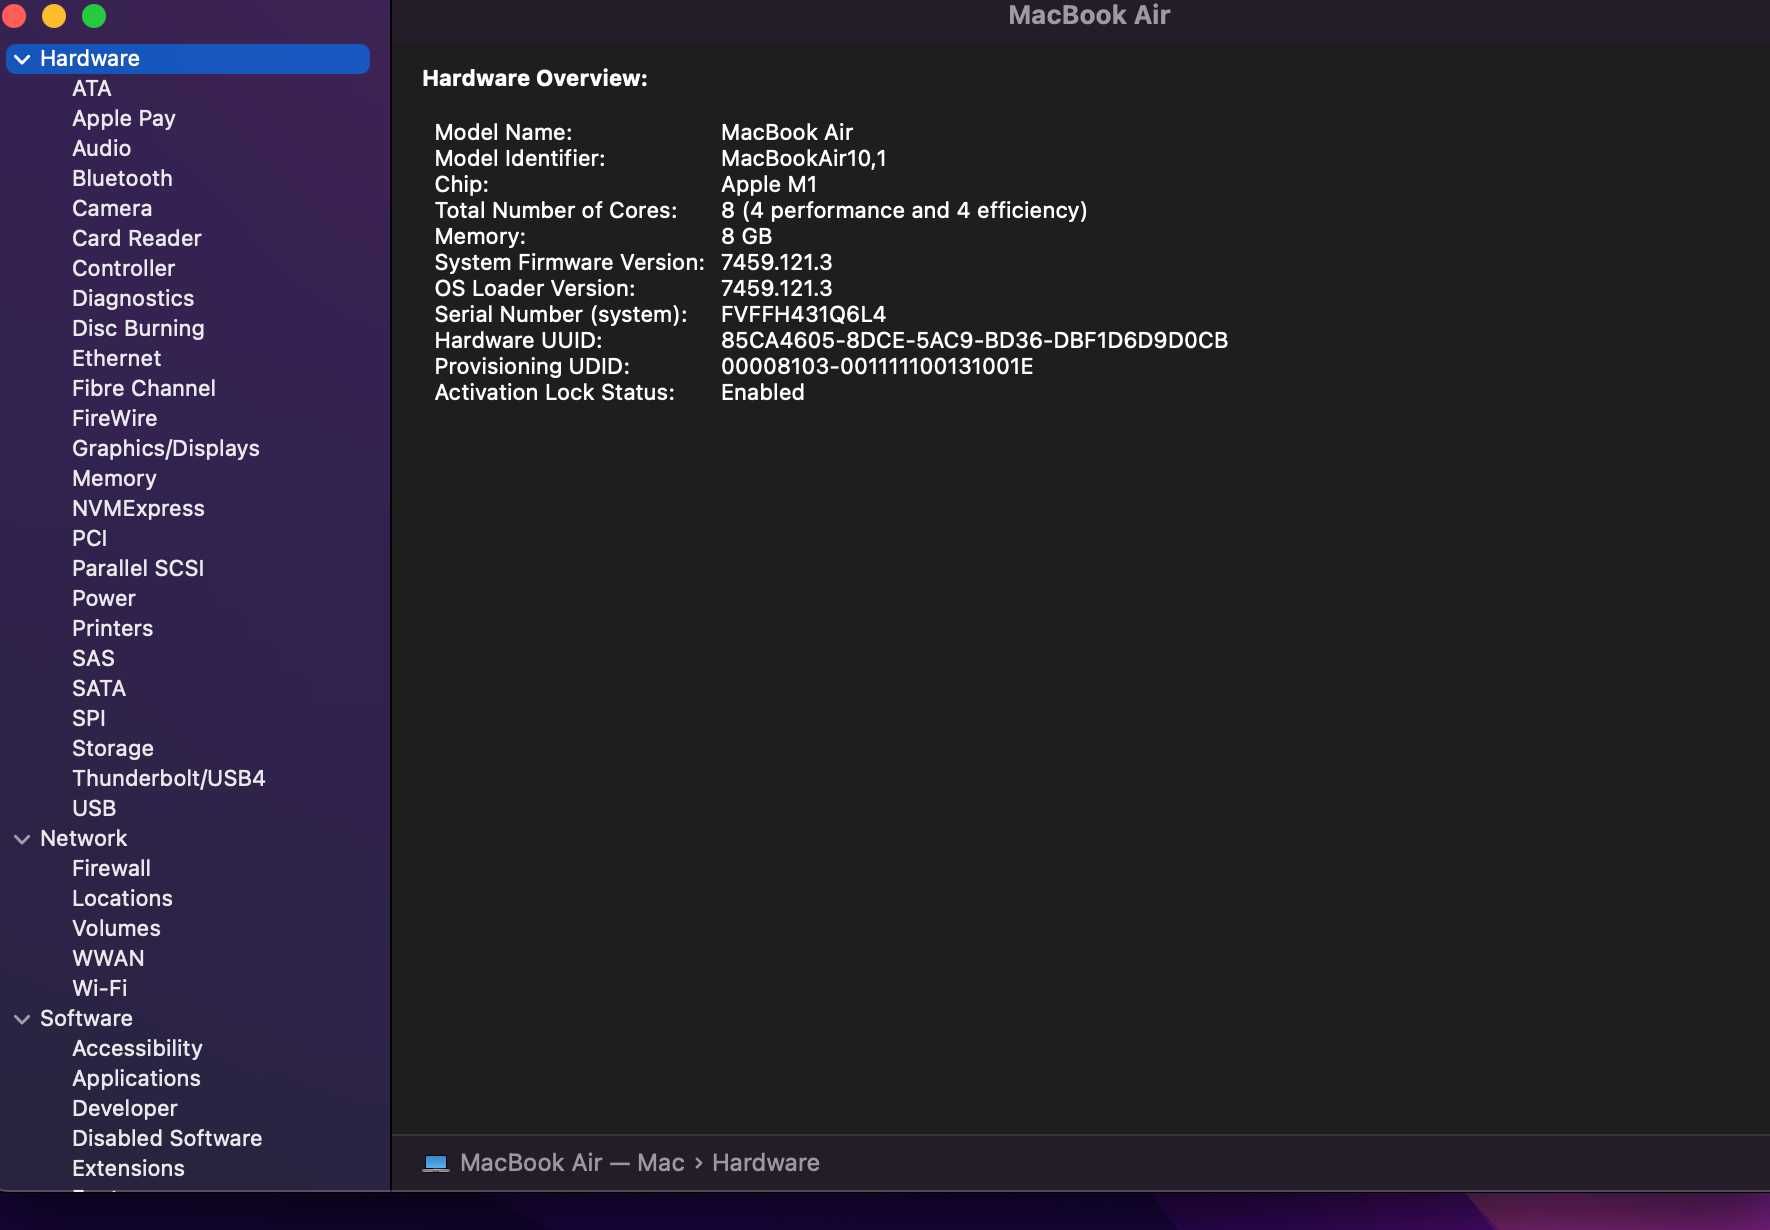Click the total number of cores value
Image resolution: width=1770 pixels, height=1230 pixels.
[x=903, y=211]
